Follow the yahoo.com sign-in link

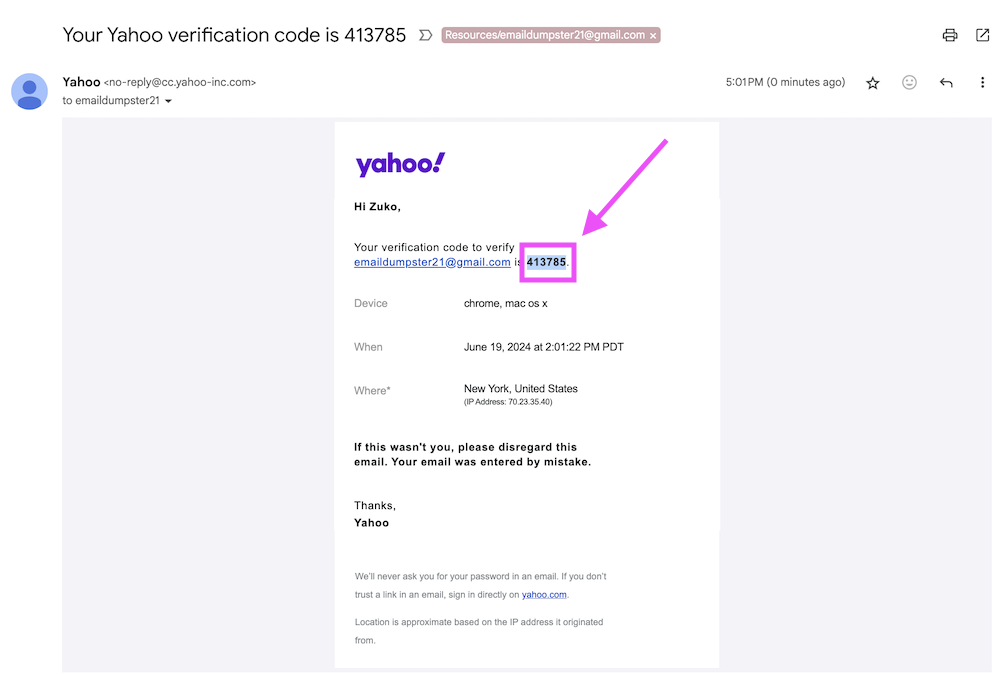click(x=544, y=595)
